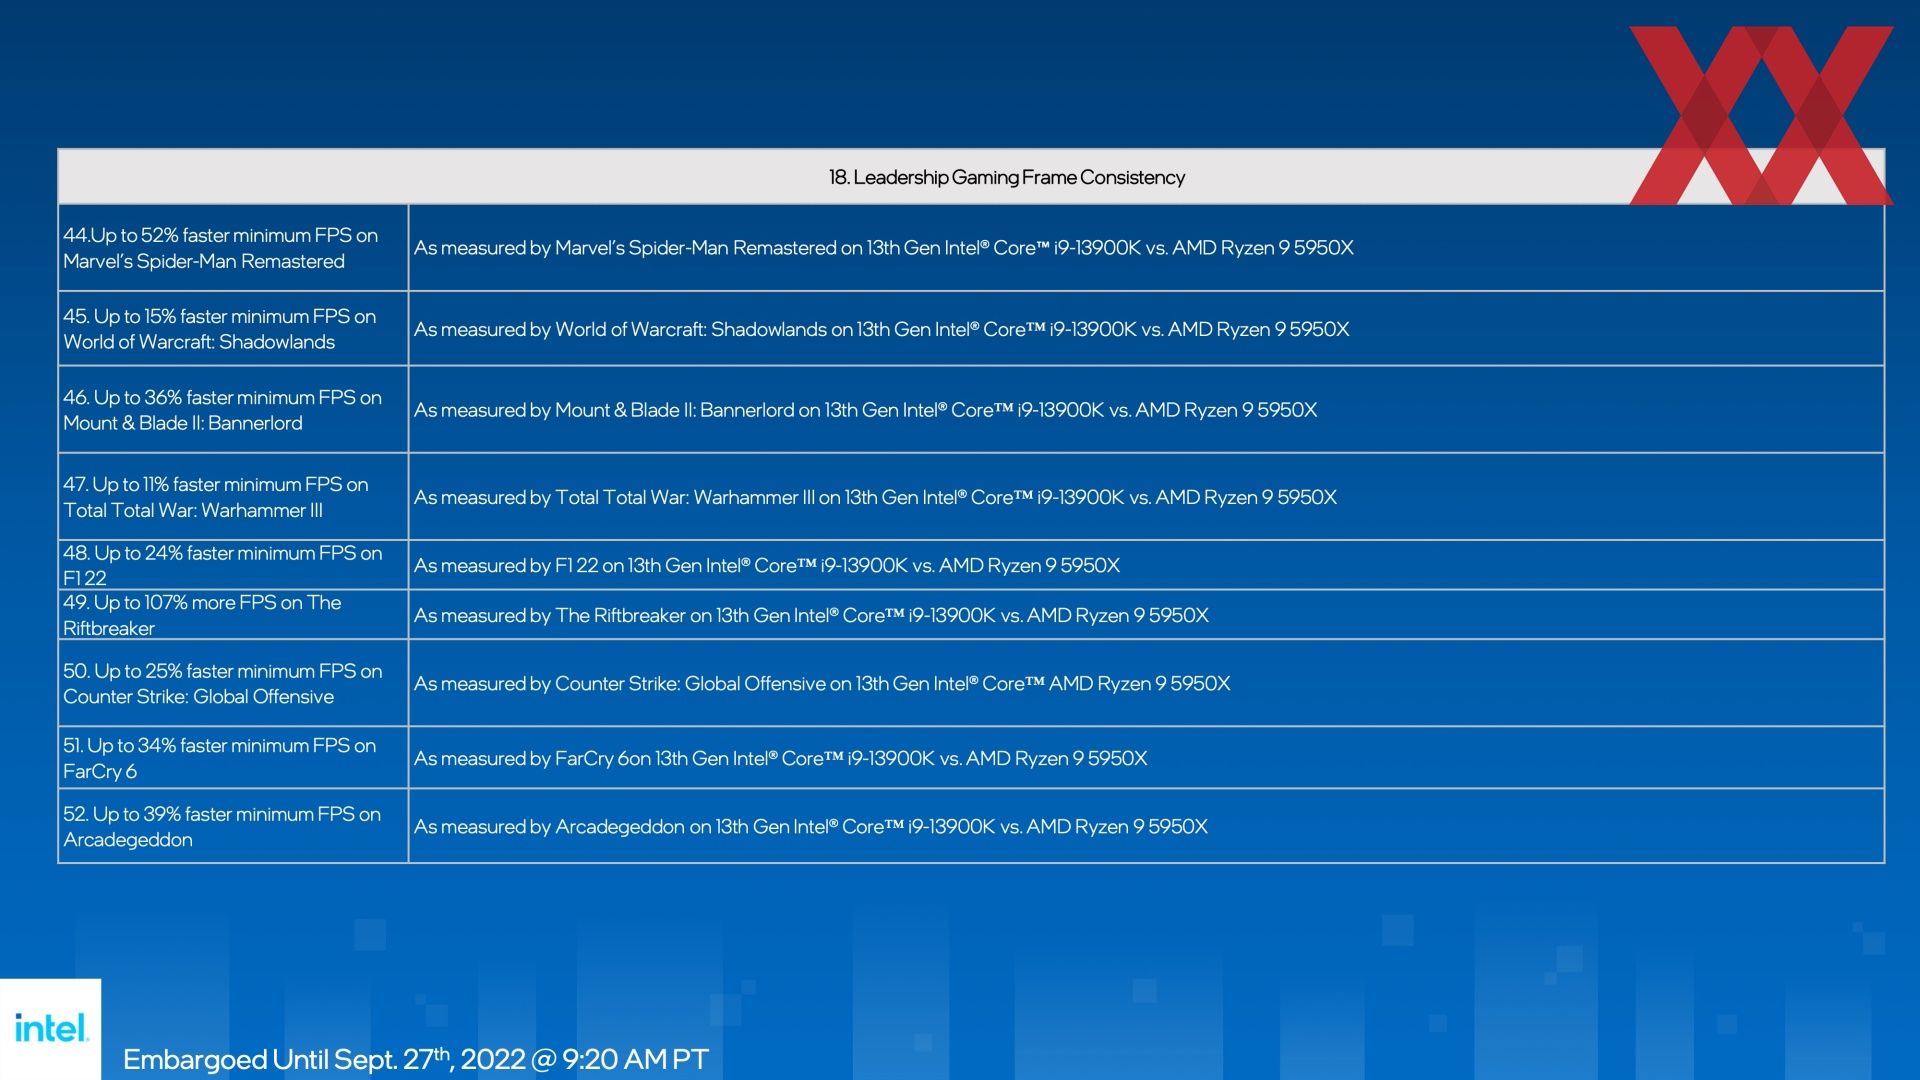Select claim '46. Up to 36% faster minimum FPS' cell

(233, 410)
